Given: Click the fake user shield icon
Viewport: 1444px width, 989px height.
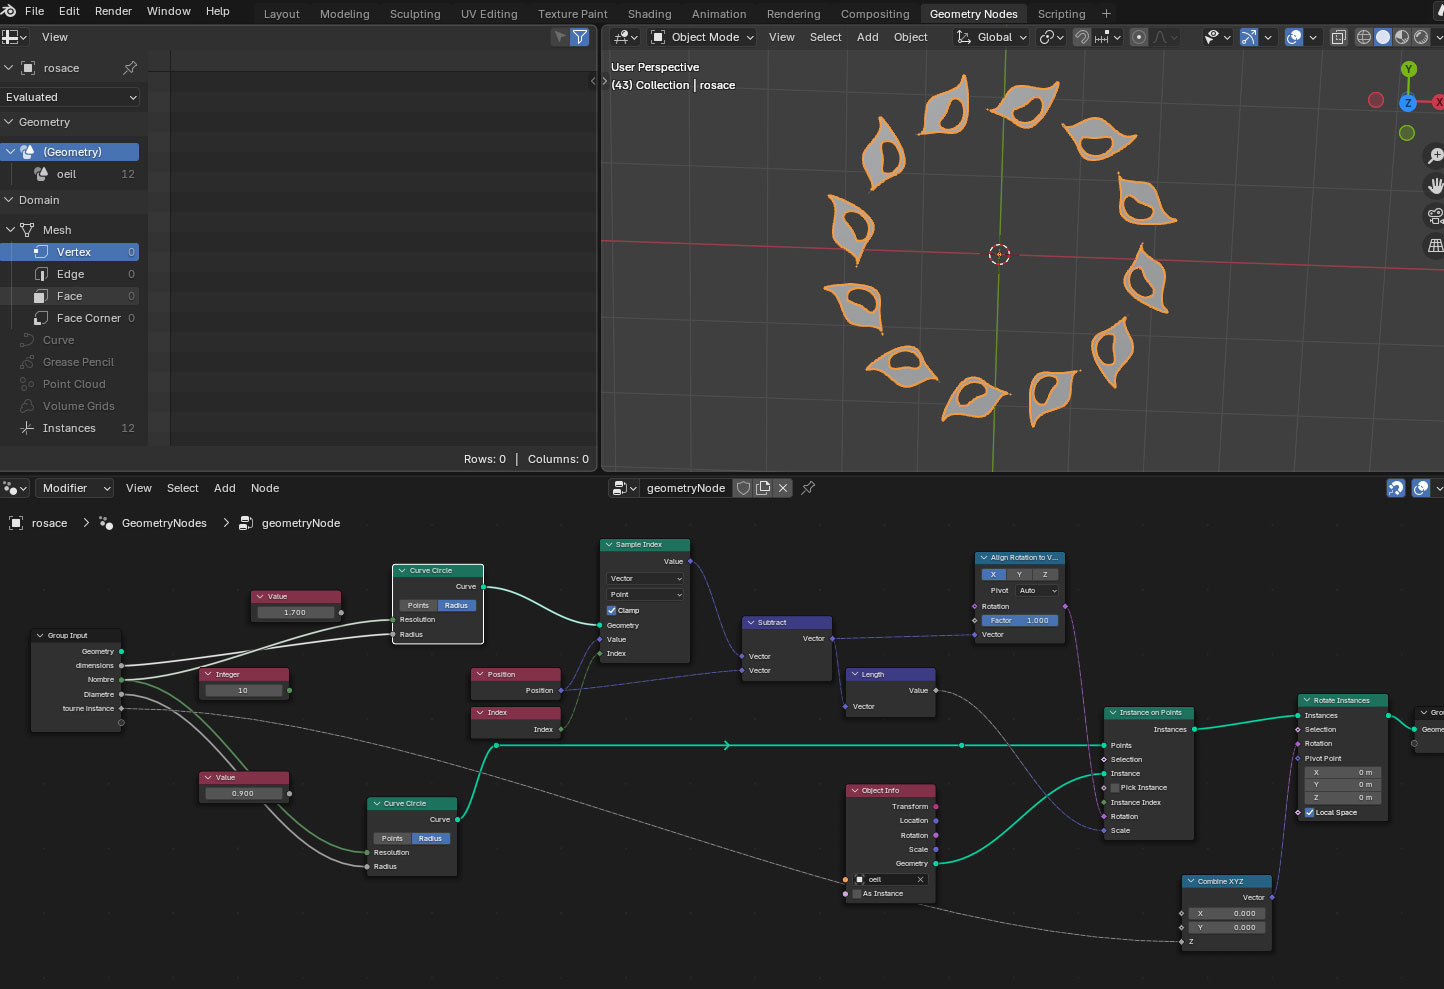Looking at the screenshot, I should click(743, 488).
